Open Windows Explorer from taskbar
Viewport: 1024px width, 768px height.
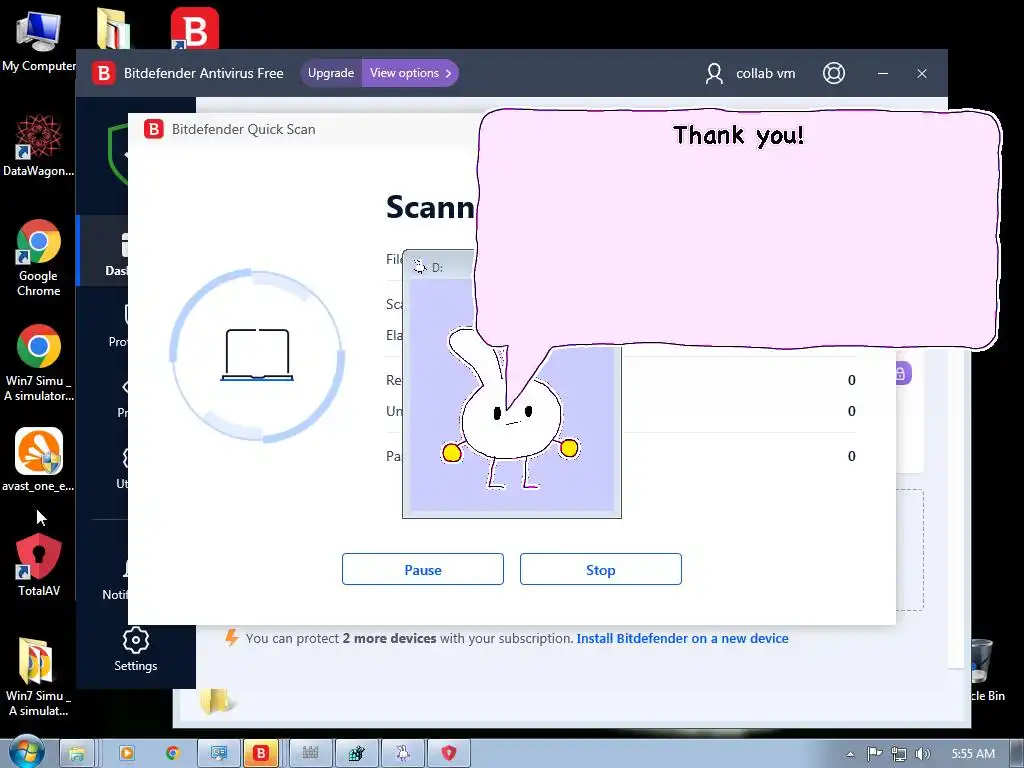click(x=77, y=754)
